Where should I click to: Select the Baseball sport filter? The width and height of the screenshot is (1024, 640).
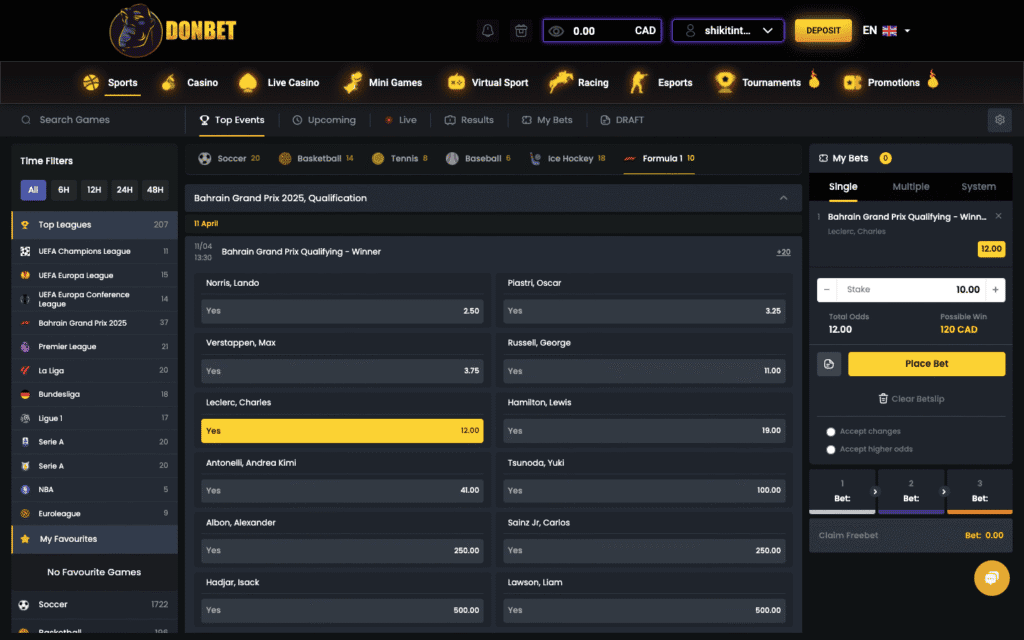coord(478,159)
